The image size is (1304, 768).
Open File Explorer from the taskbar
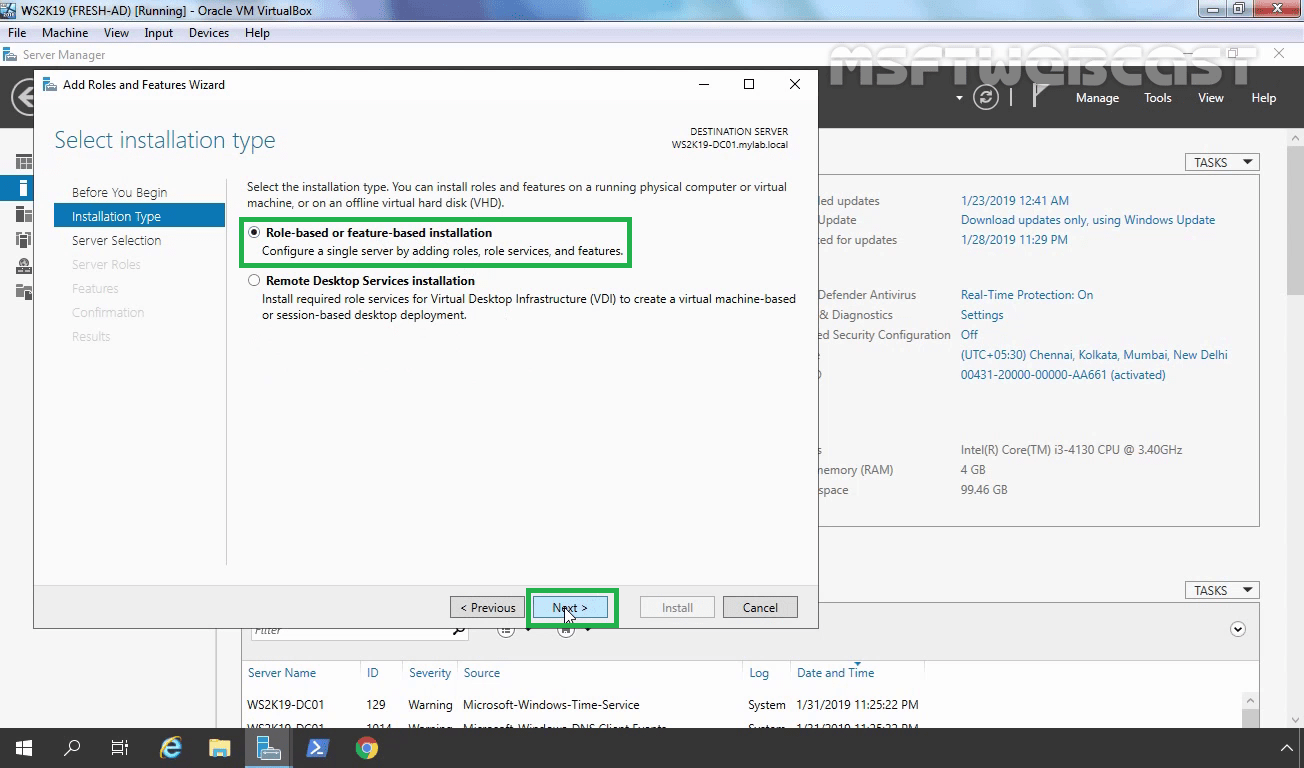tap(219, 747)
